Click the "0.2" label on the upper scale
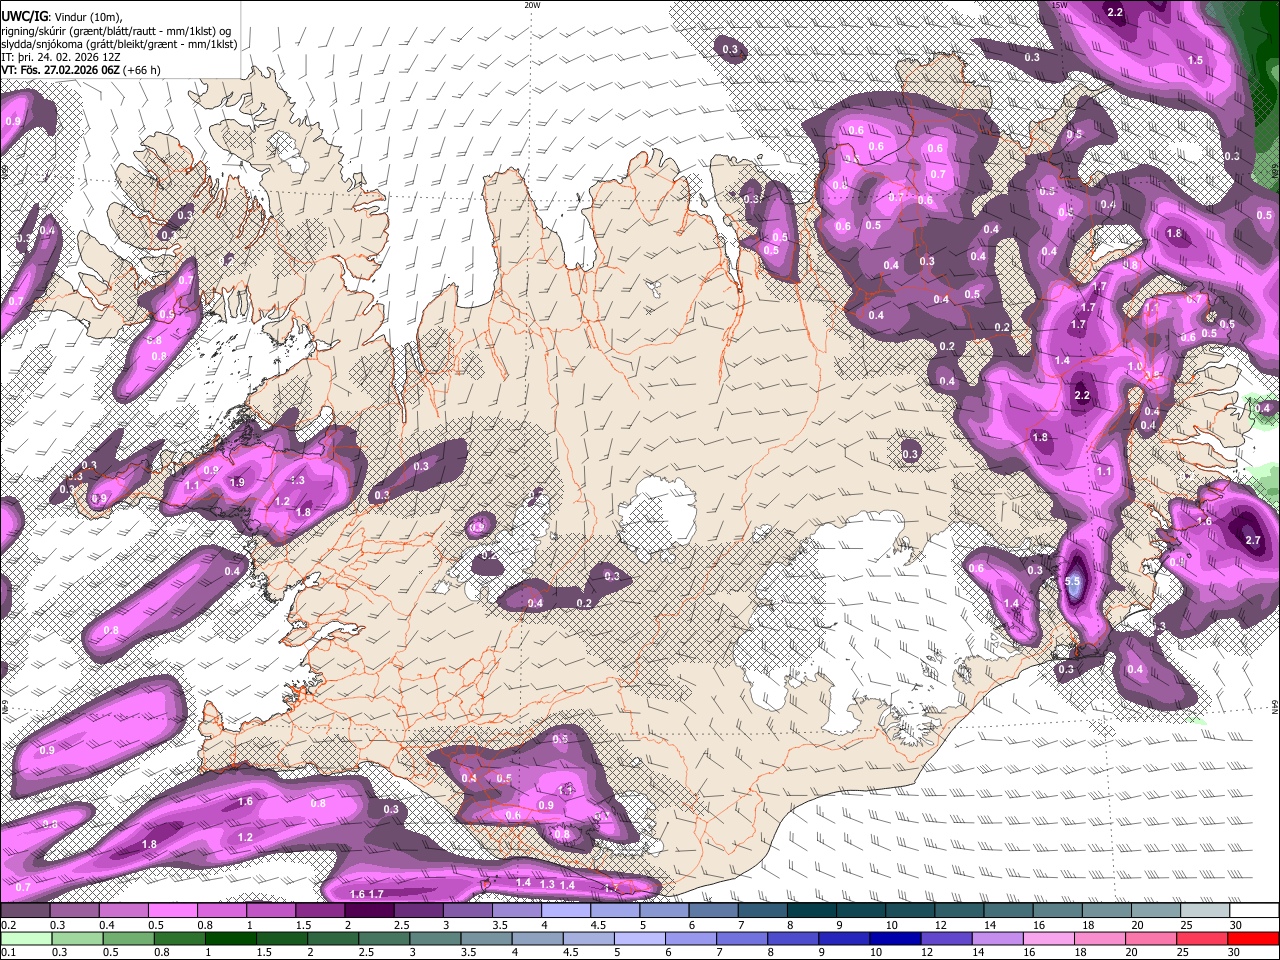1280x960 pixels. (x=8, y=925)
